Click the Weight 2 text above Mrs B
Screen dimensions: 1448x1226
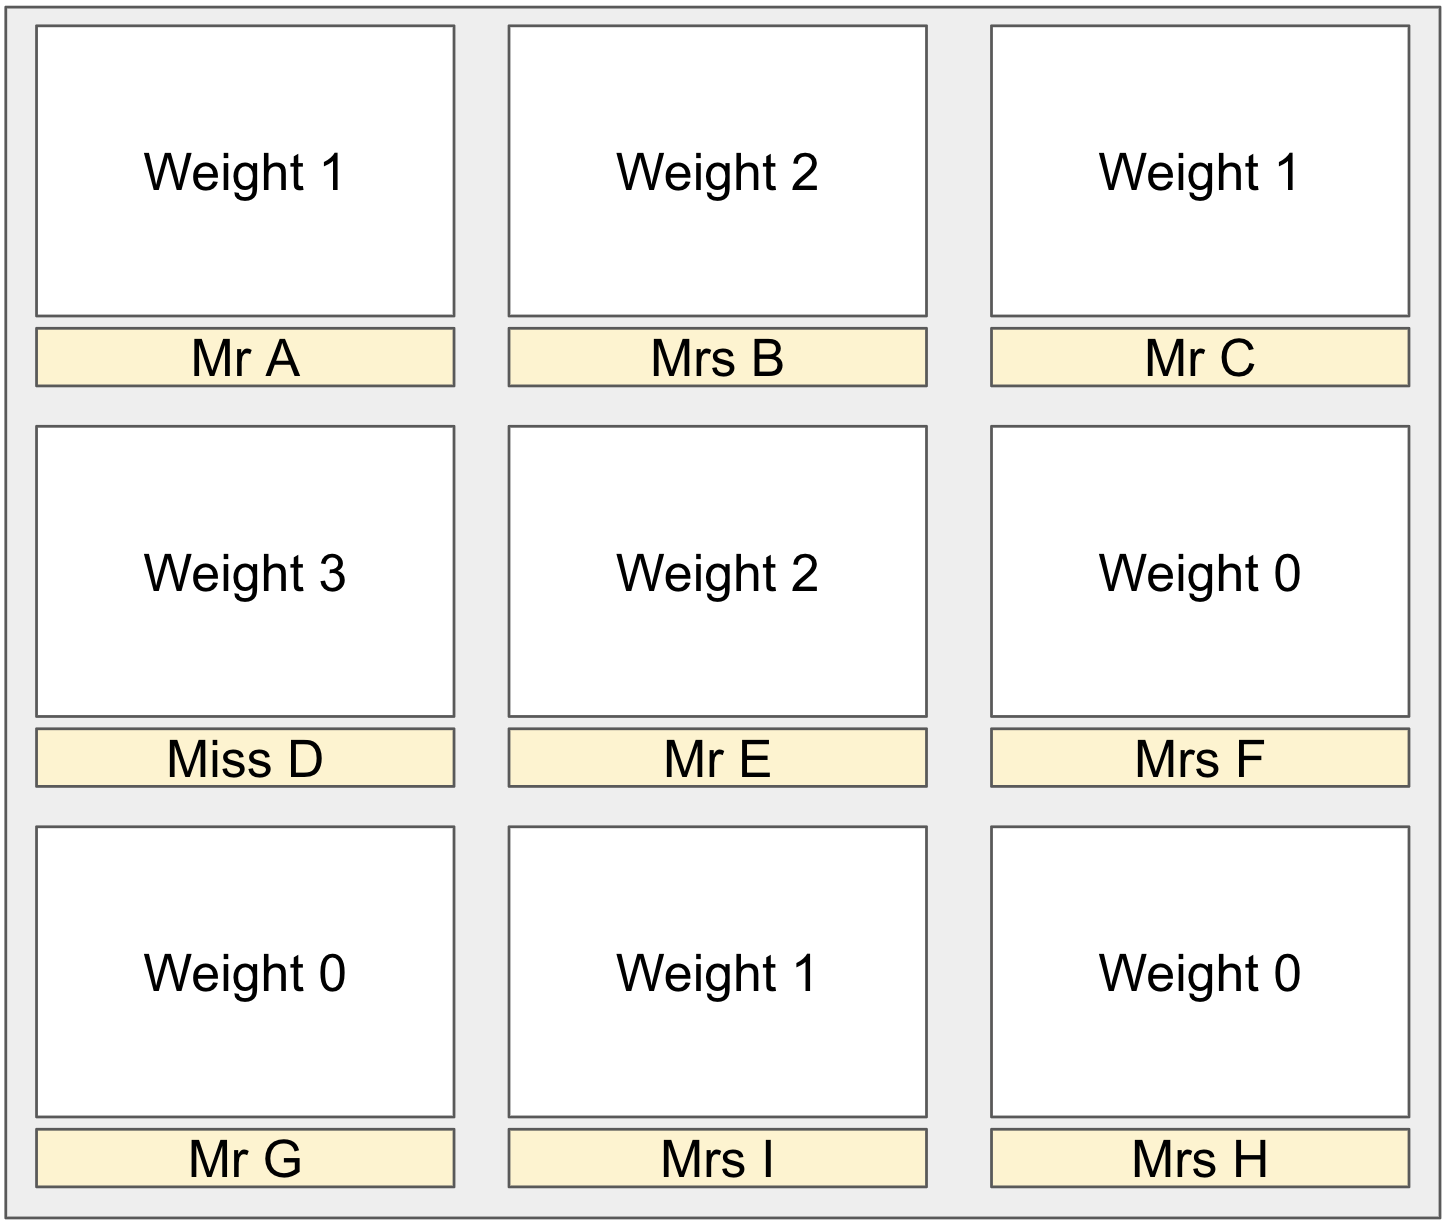pyautogui.click(x=717, y=172)
